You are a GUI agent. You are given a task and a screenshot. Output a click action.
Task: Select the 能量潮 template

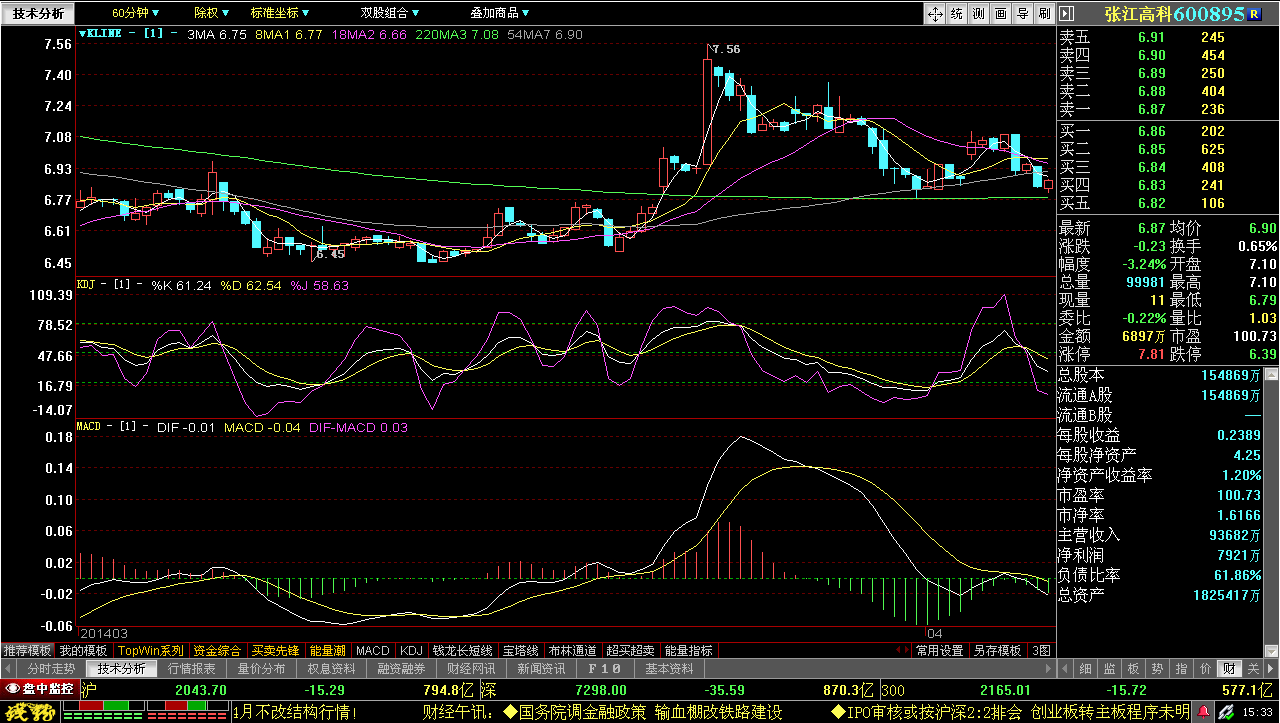328,650
